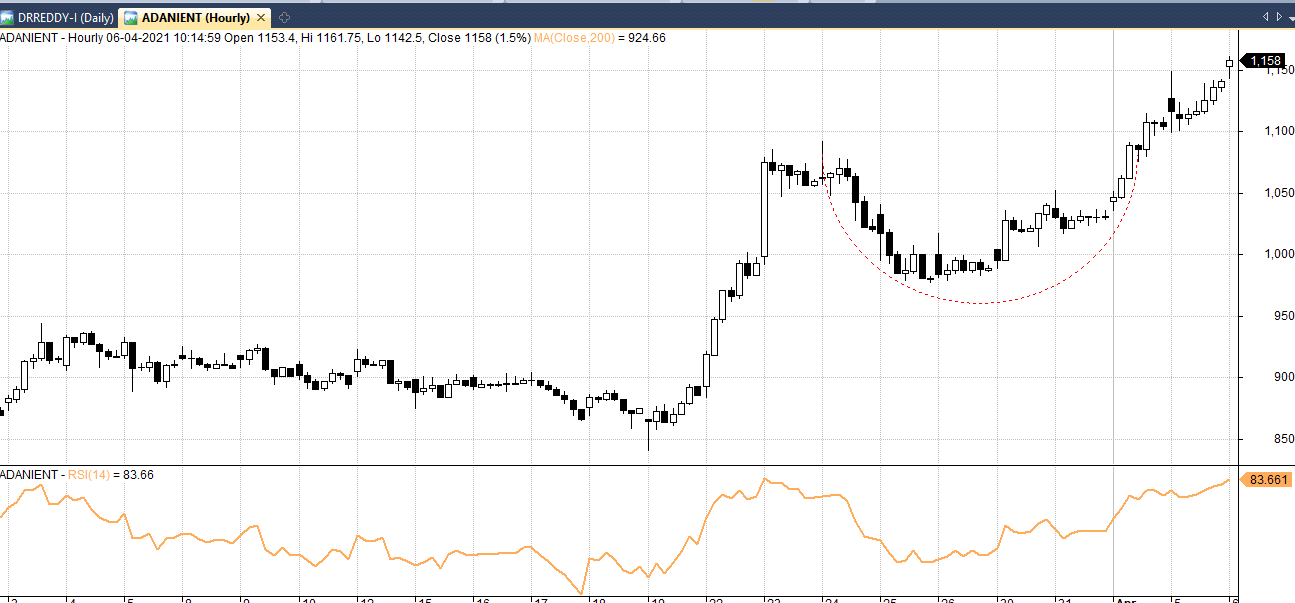Image resolution: width=1295 pixels, height=603 pixels.
Task: Click the moving average value 924.66
Action: pos(646,38)
